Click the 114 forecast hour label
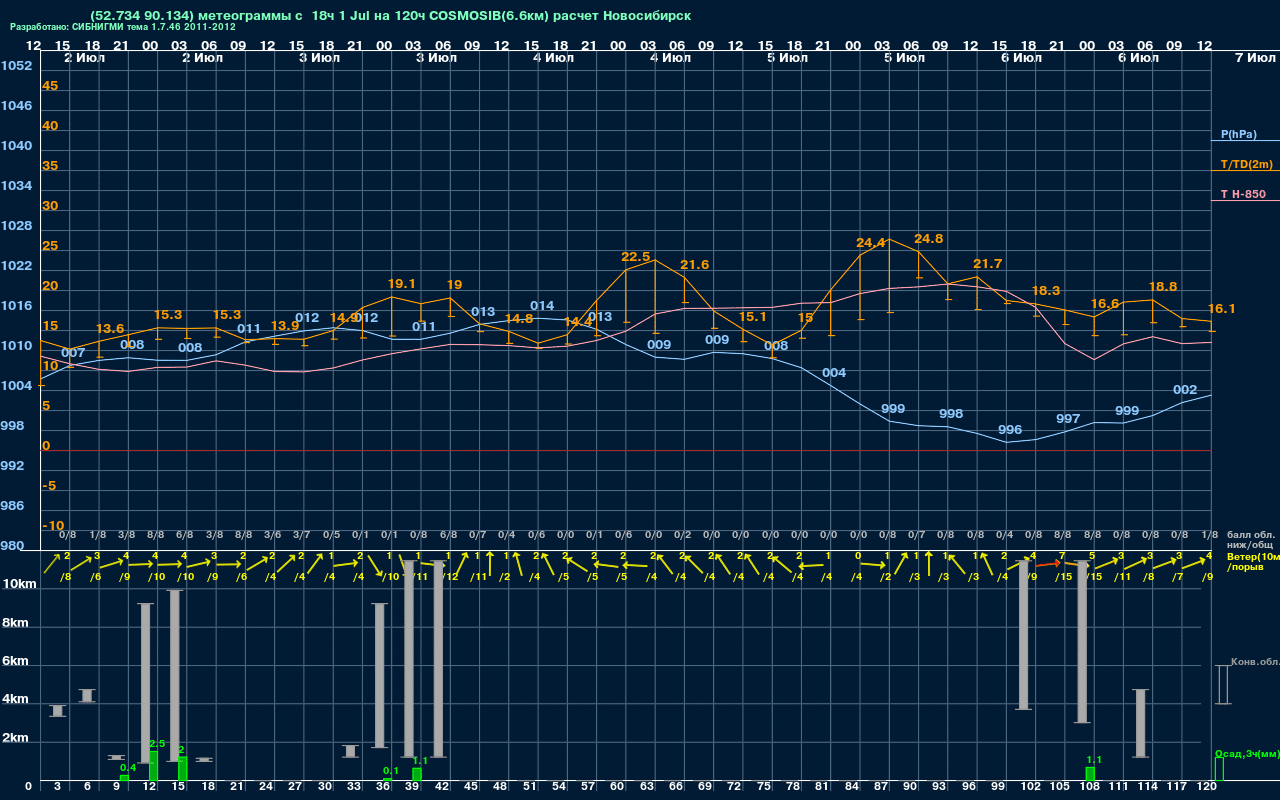Image resolution: width=1280 pixels, height=800 pixels. coord(1148,787)
